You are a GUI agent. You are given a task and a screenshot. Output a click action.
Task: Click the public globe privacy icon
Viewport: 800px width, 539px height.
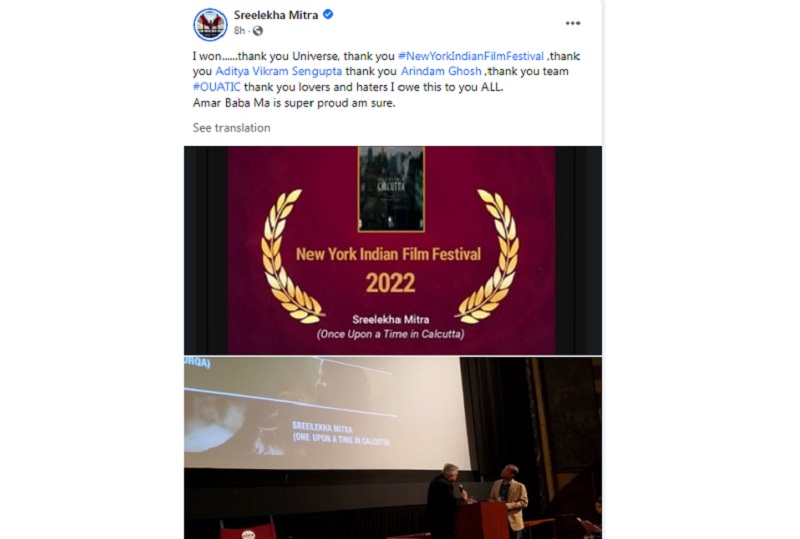coord(258,31)
